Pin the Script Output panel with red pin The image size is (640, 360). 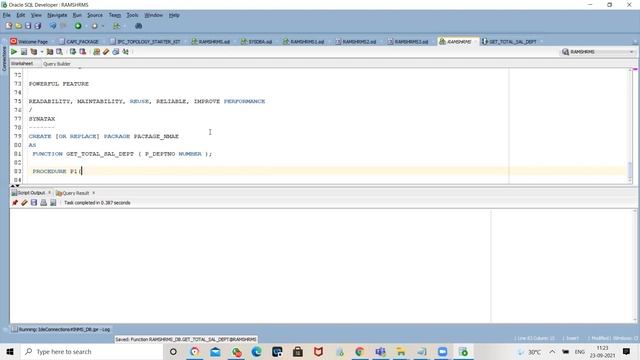tap(15, 202)
